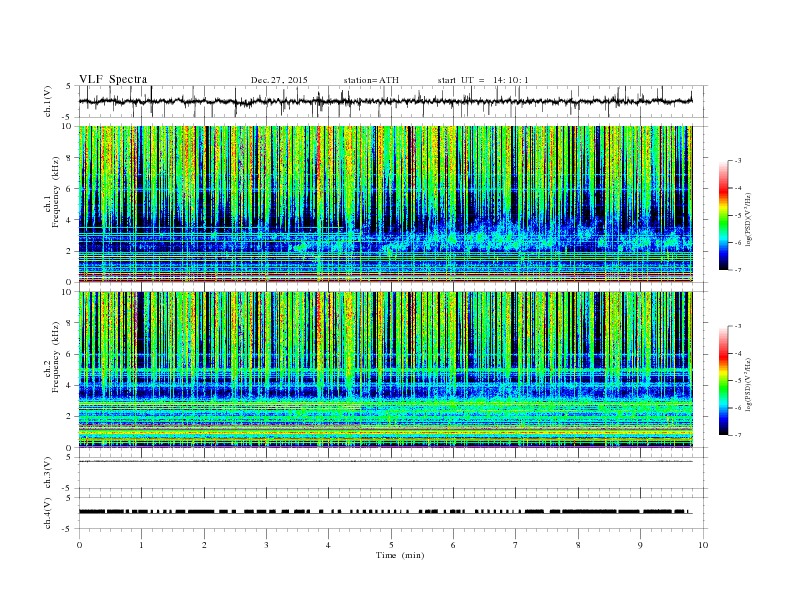The width and height of the screenshot is (792, 612).
Task: Click the ch.3 flat signal trace
Action: click(385, 462)
